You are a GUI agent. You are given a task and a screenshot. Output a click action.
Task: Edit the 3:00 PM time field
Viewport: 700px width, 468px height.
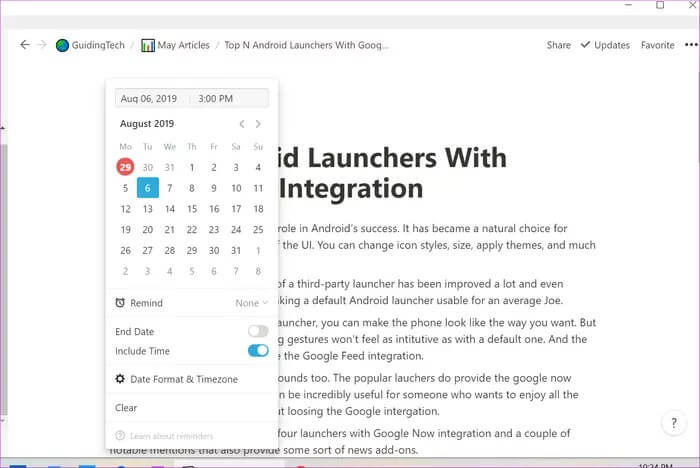216,98
